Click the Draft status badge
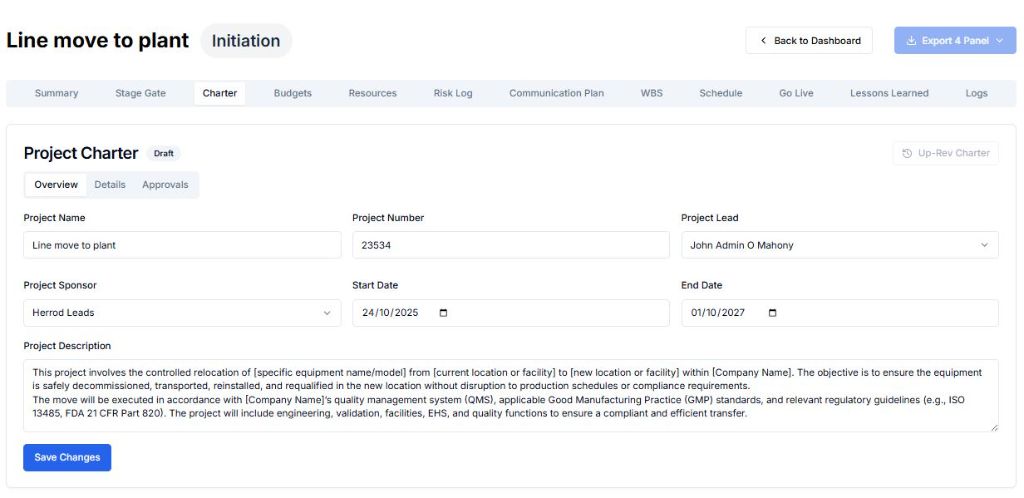This screenshot has width=1024, height=498. coord(163,154)
